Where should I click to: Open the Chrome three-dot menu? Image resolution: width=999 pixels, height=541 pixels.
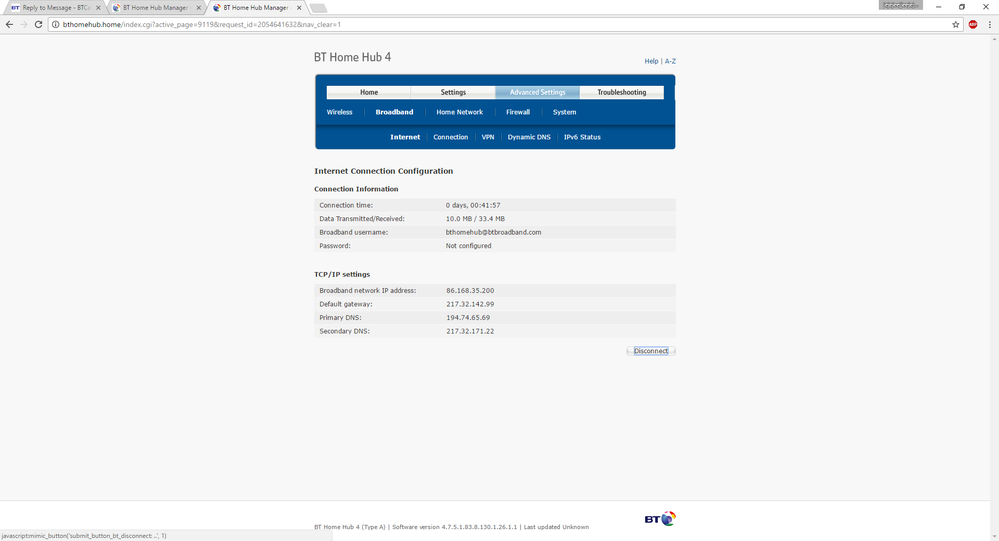989,24
